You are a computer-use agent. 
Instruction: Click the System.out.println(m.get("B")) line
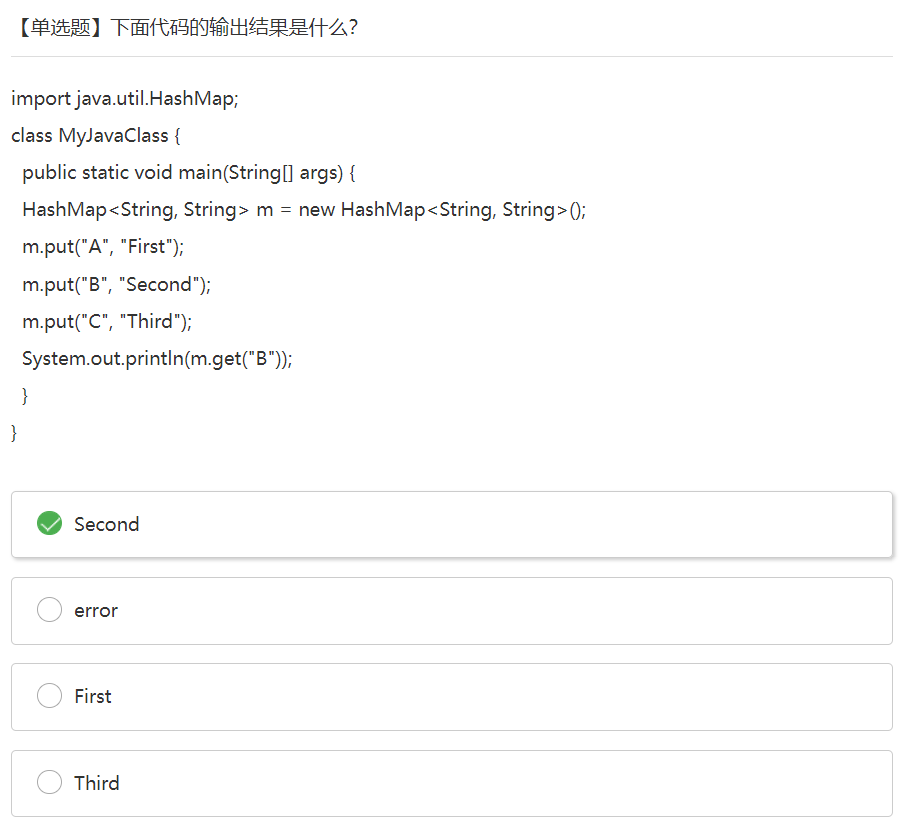click(157, 358)
